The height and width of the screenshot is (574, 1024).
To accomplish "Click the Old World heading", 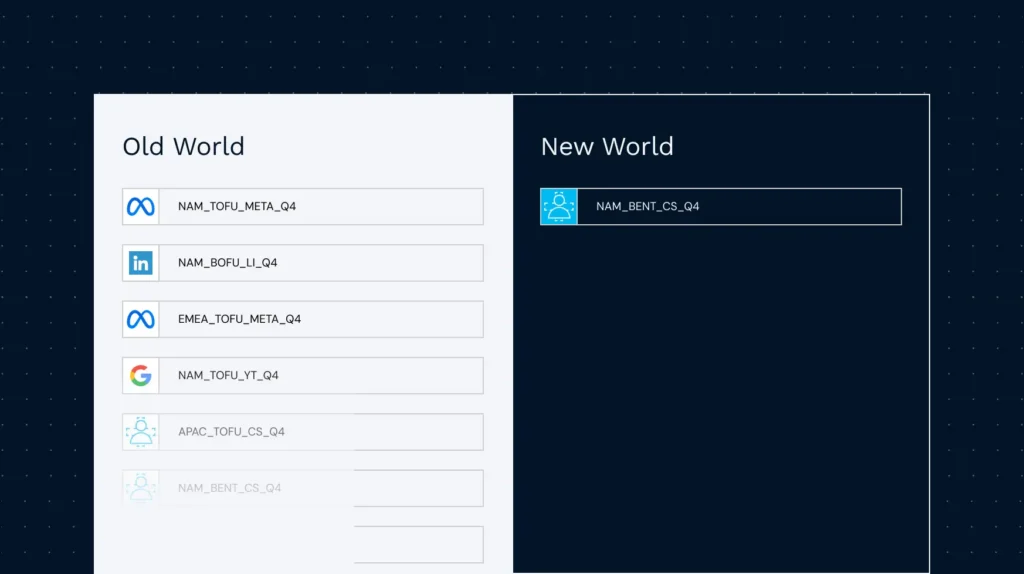I will coord(183,146).
